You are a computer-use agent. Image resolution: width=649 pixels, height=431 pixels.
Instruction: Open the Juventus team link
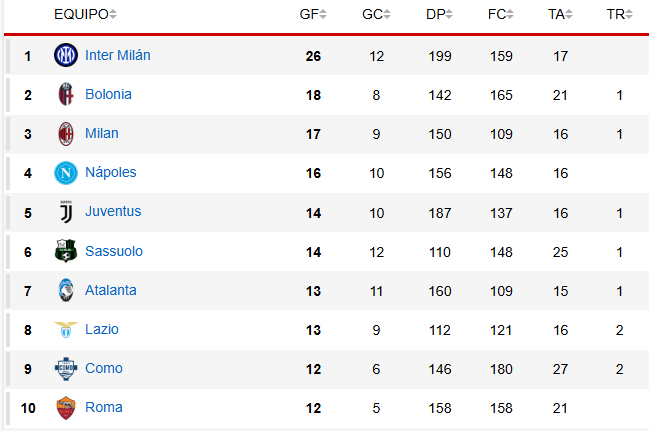click(113, 212)
